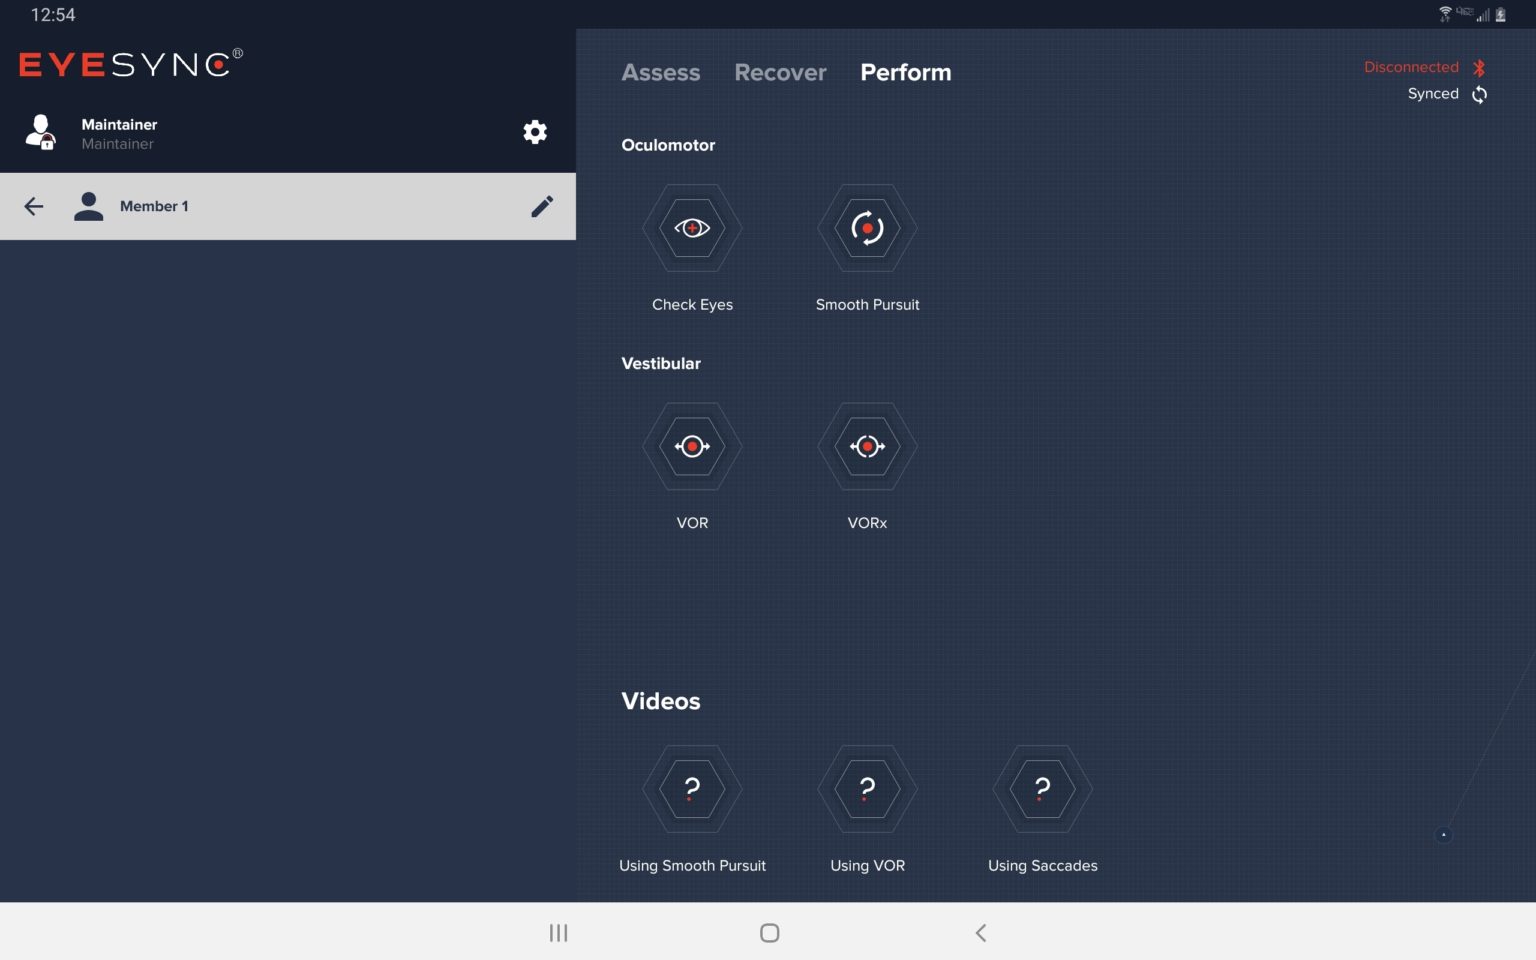Open settings with the gear icon
The image size is (1536, 960).
pos(535,132)
